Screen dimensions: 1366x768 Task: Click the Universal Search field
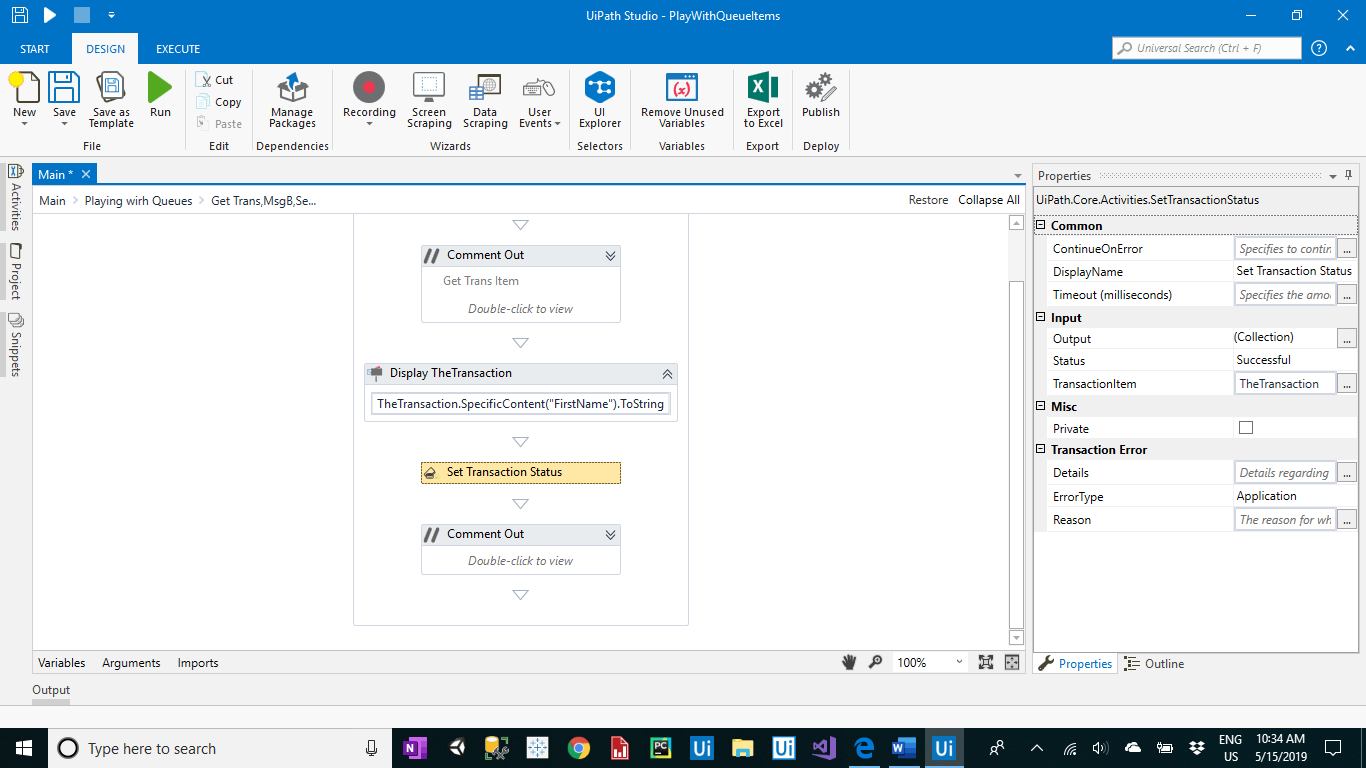1206,47
